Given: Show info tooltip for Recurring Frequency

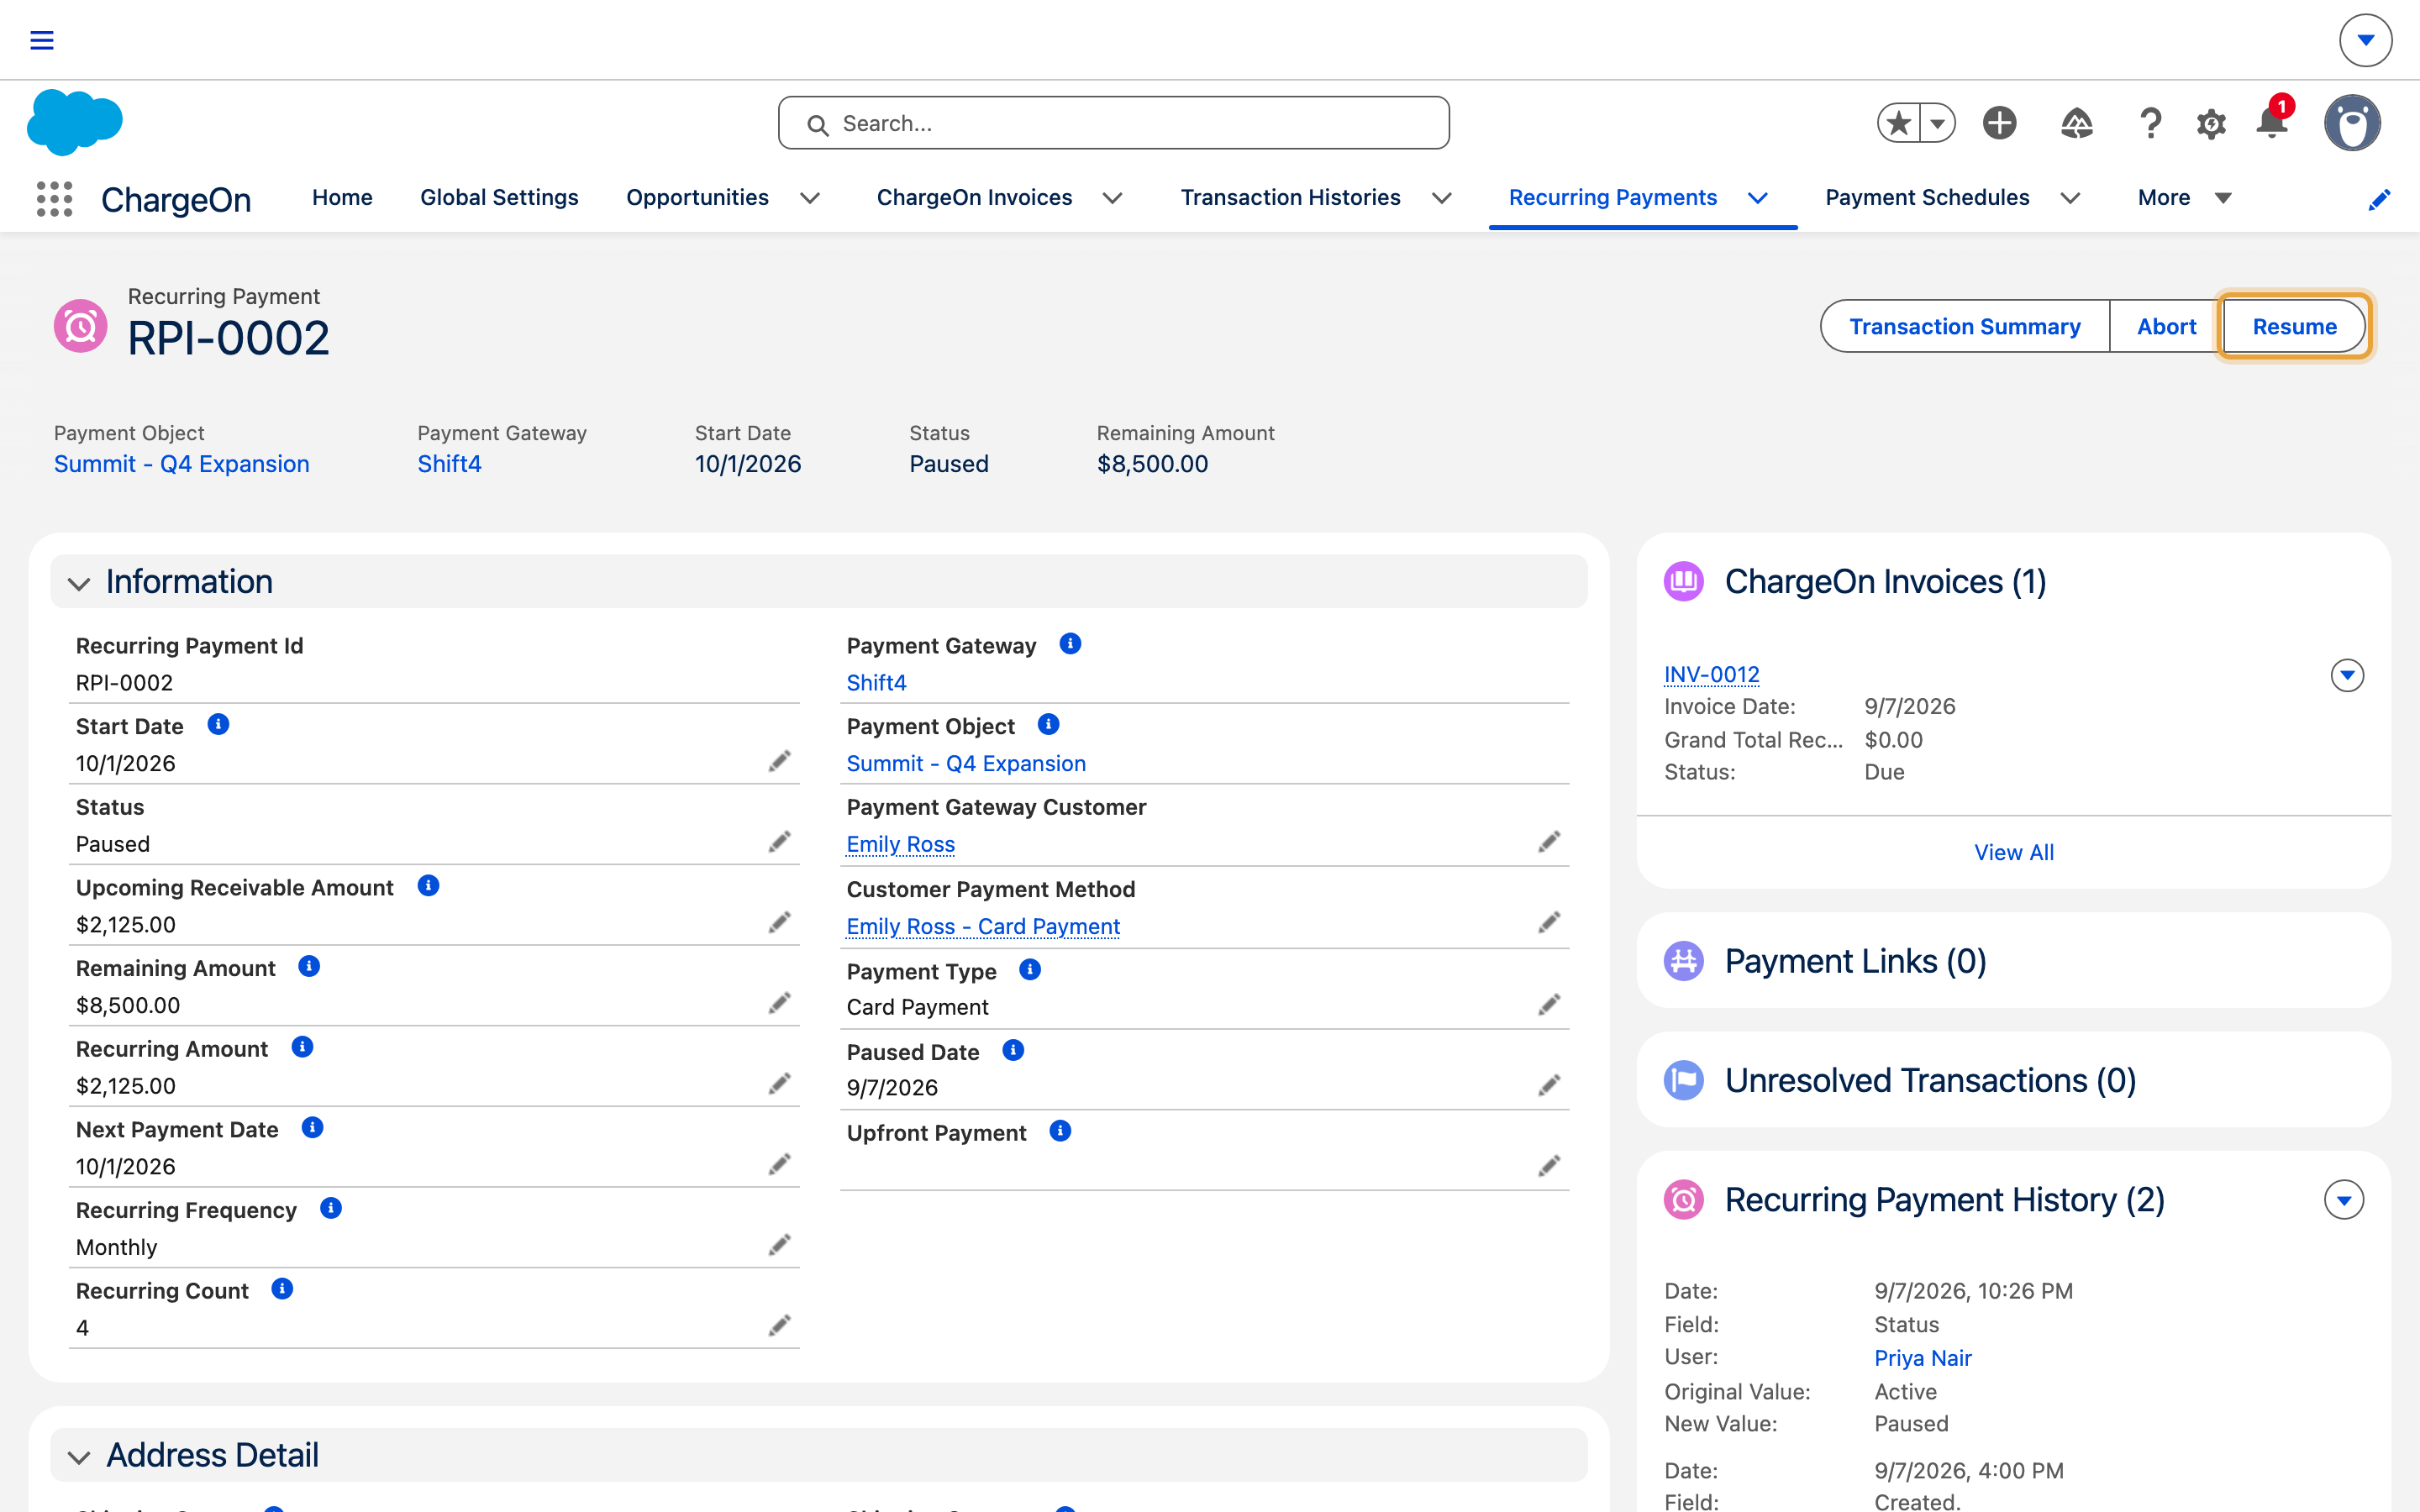Looking at the screenshot, I should pos(331,1208).
